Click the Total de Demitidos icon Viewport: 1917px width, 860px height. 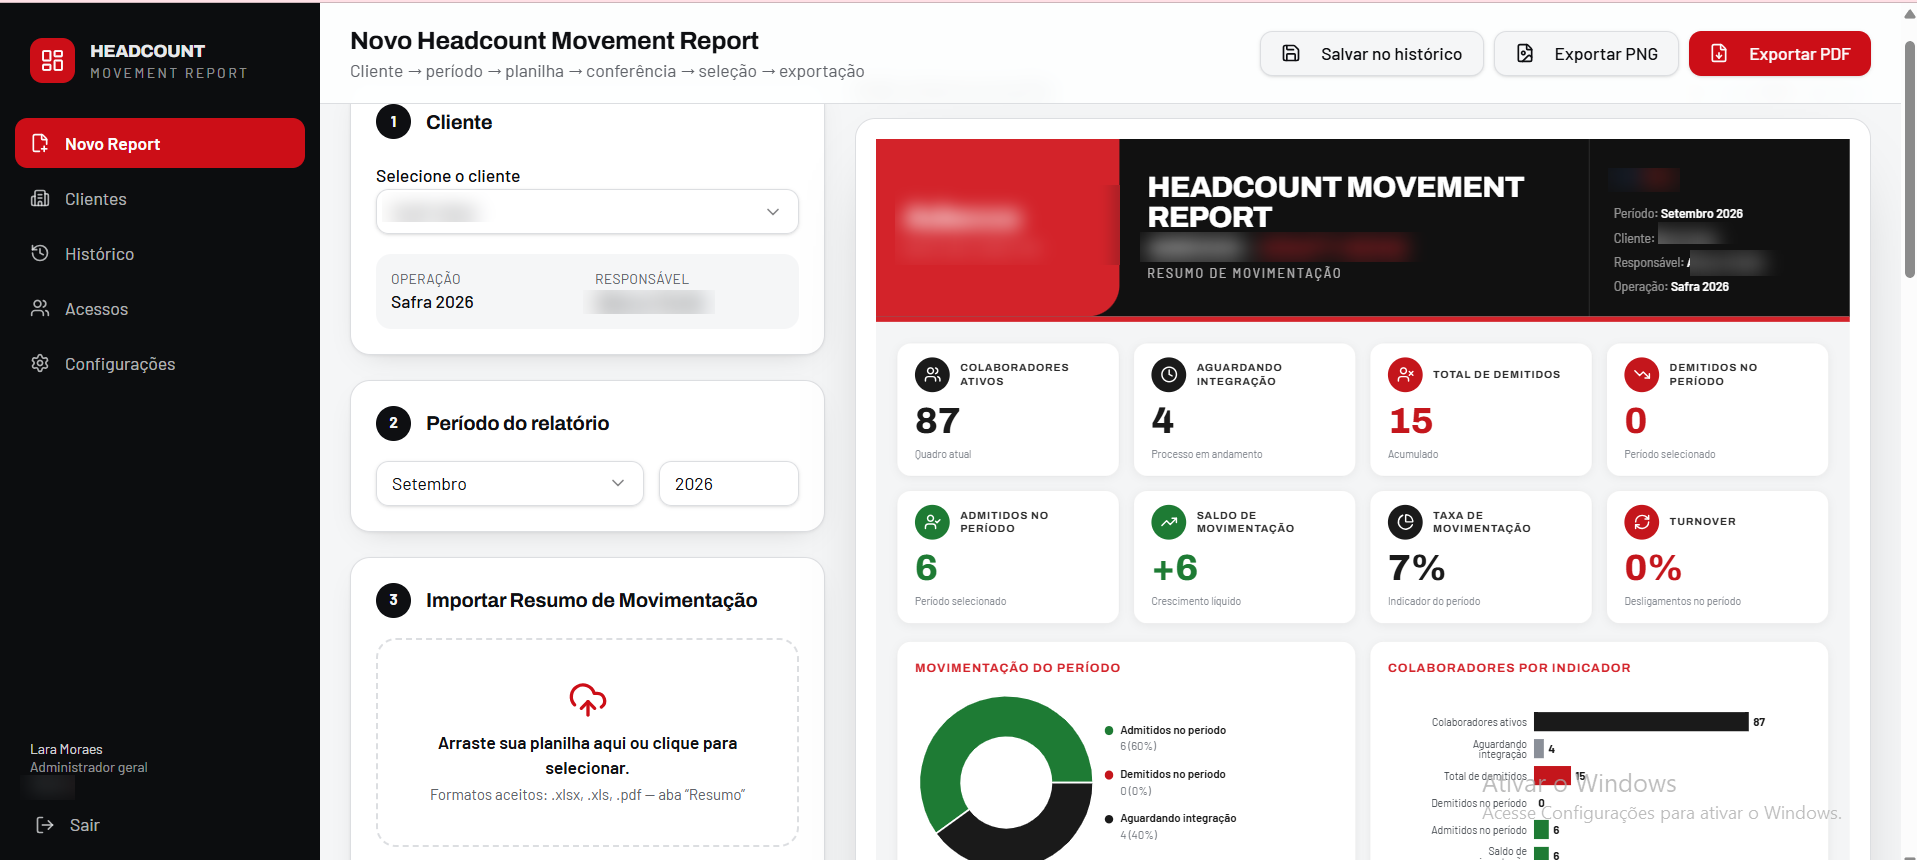(1405, 375)
